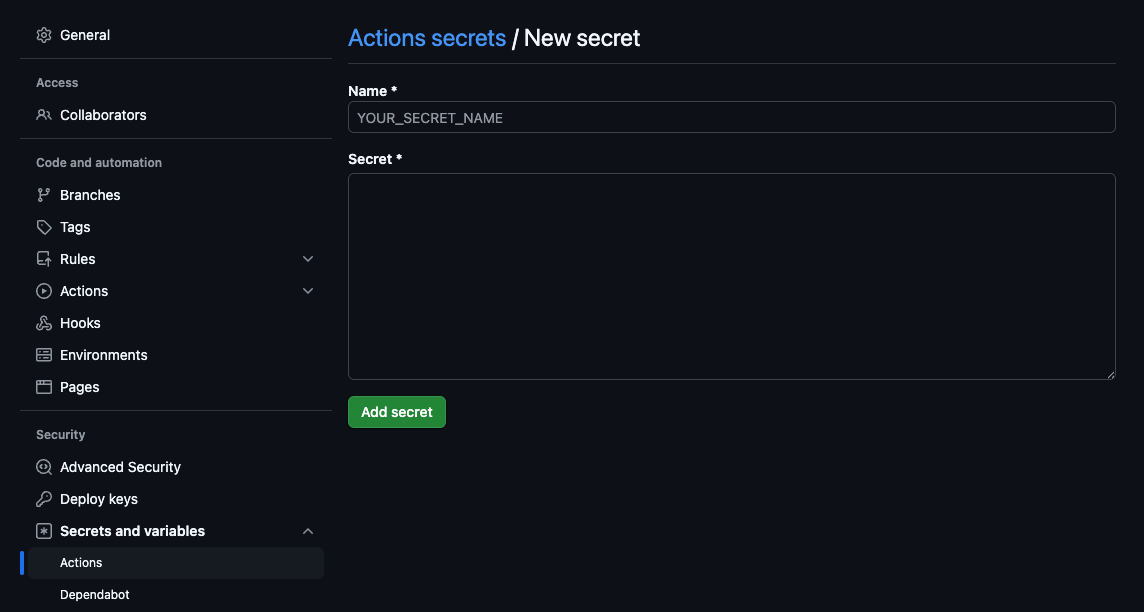Click the Collaborators people icon
This screenshot has width=1144, height=612.
(x=44, y=115)
